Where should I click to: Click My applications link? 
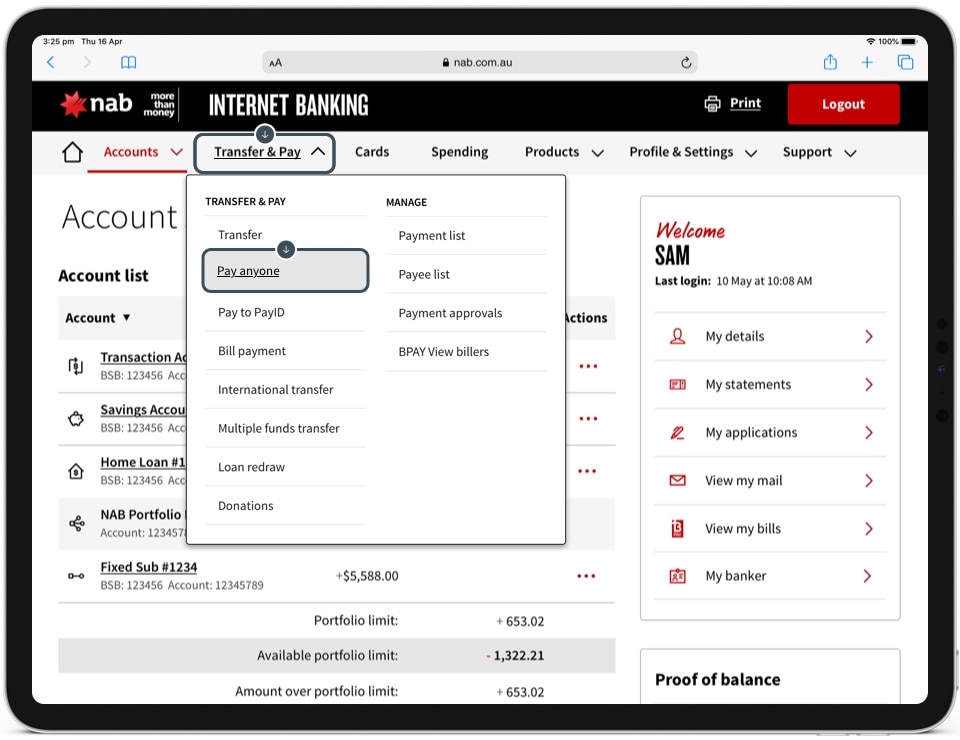tap(751, 433)
